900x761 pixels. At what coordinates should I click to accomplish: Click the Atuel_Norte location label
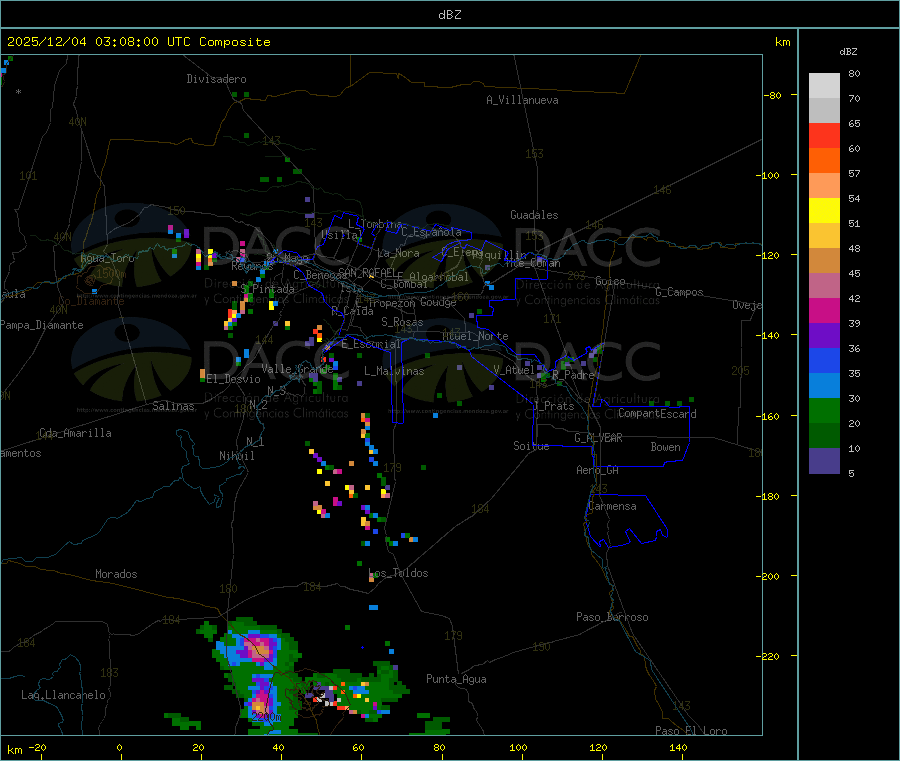coord(475,336)
